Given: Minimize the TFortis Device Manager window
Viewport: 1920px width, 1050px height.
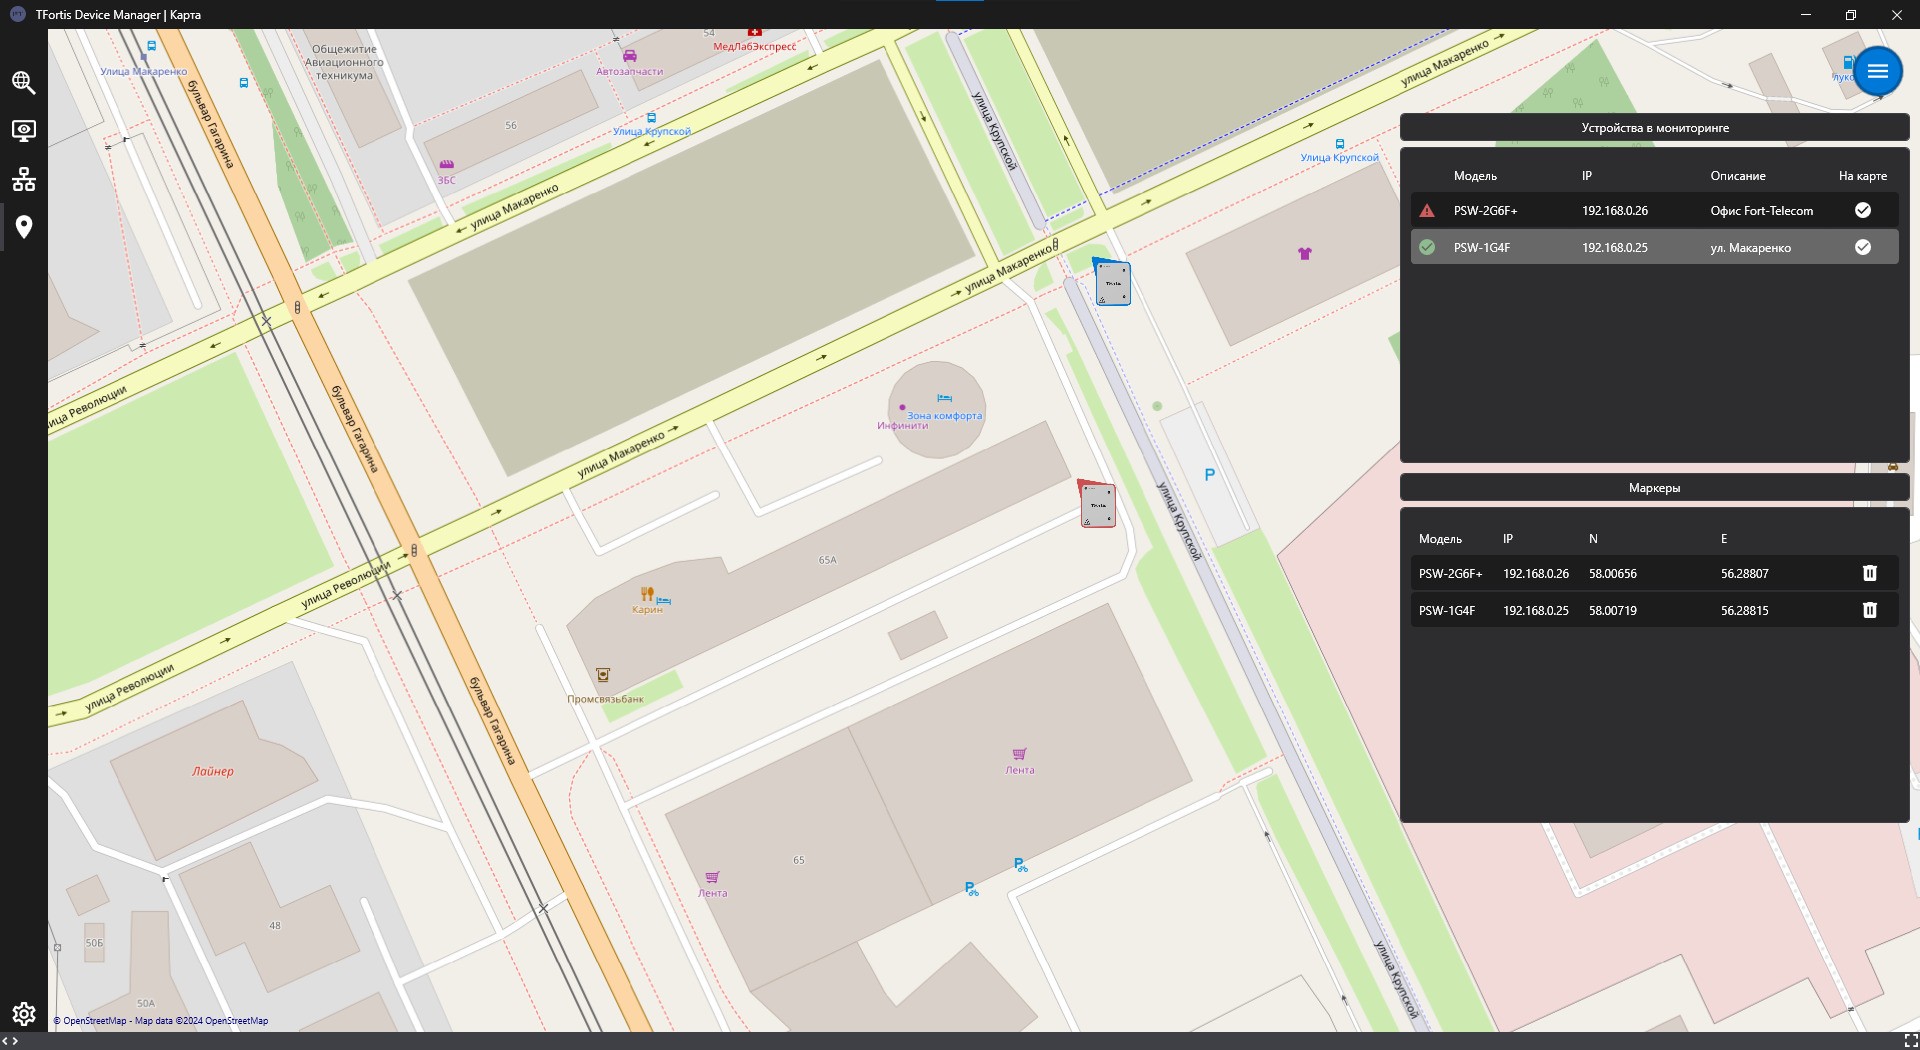Looking at the screenshot, I should coord(1806,14).
